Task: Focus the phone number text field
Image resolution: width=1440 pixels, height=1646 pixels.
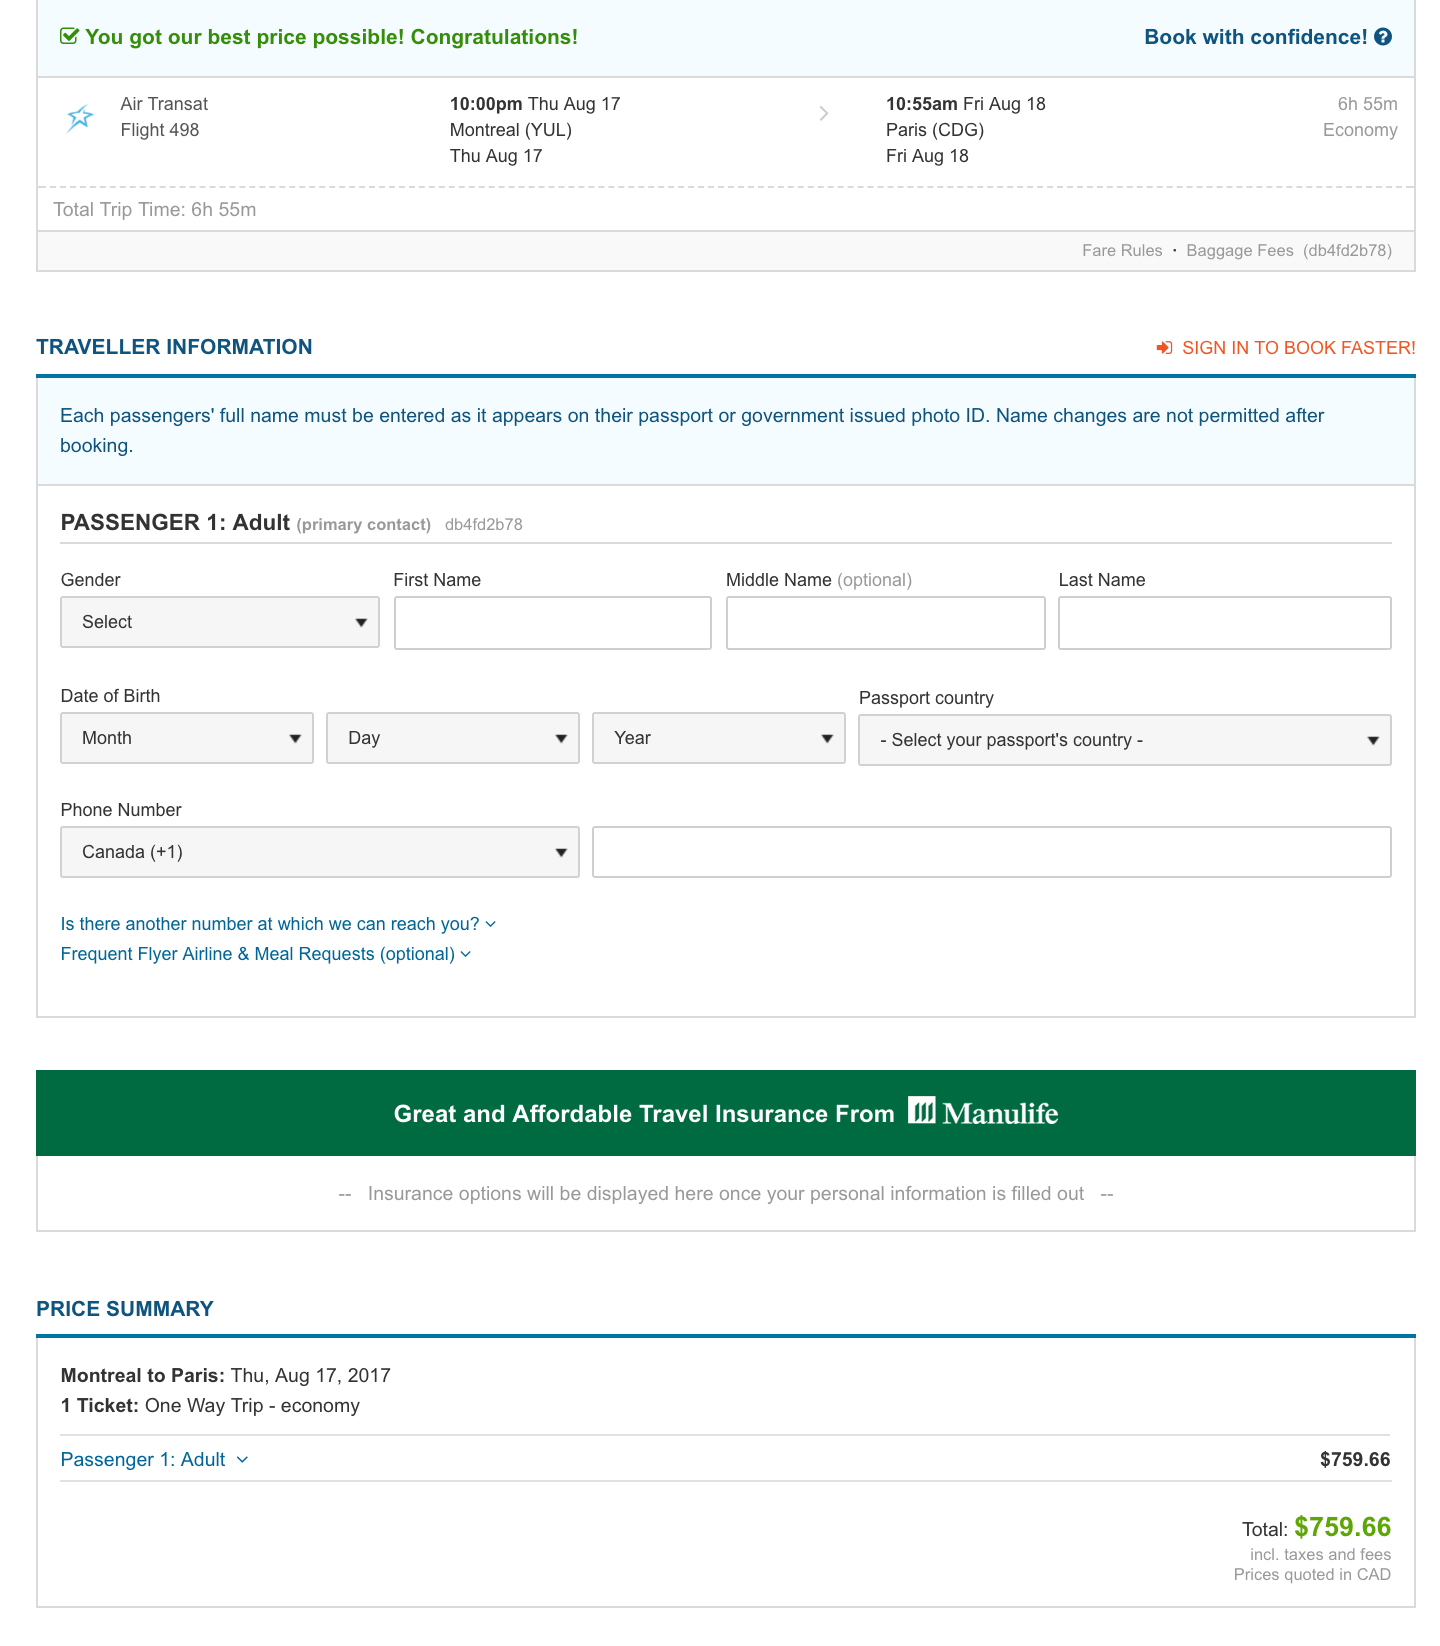Action: [x=991, y=852]
